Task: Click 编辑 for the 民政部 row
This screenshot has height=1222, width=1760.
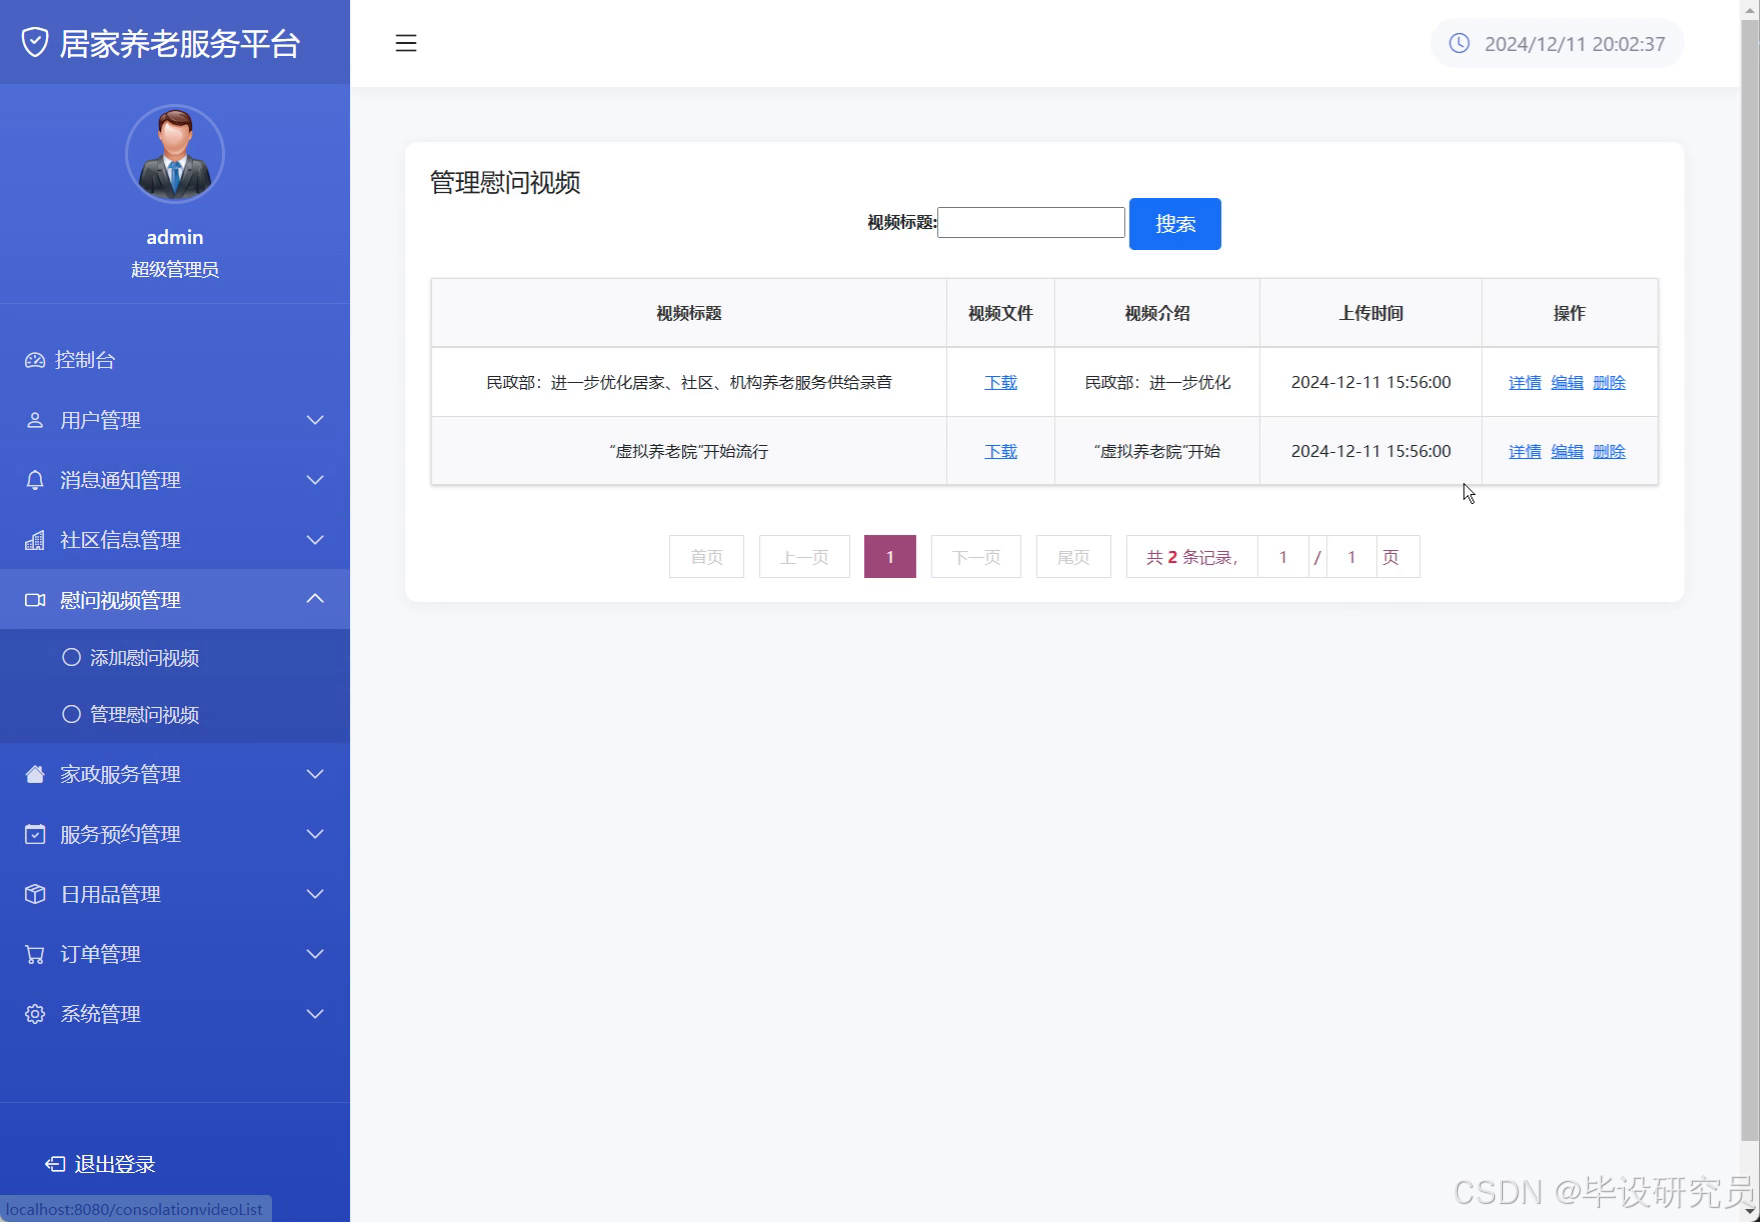Action: click(x=1567, y=382)
